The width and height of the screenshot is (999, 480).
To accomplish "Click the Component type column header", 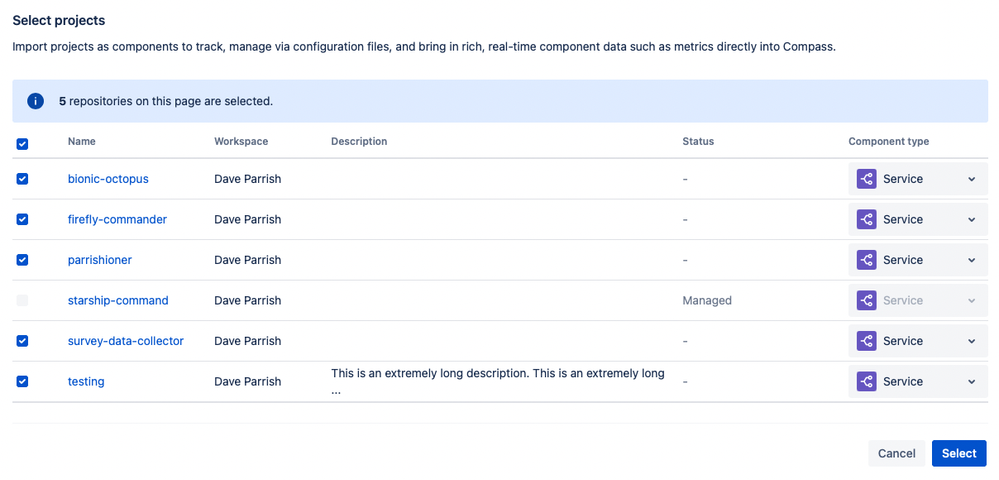I will tap(888, 142).
